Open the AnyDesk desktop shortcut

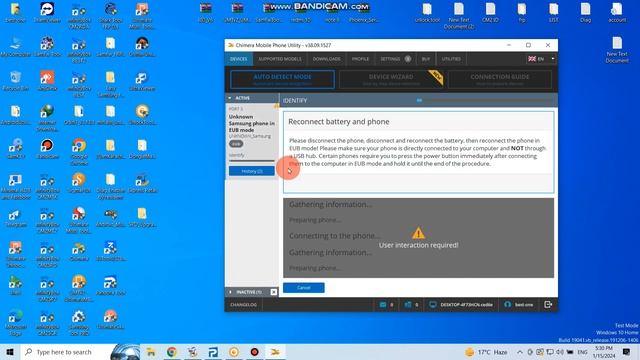[x=47, y=81]
